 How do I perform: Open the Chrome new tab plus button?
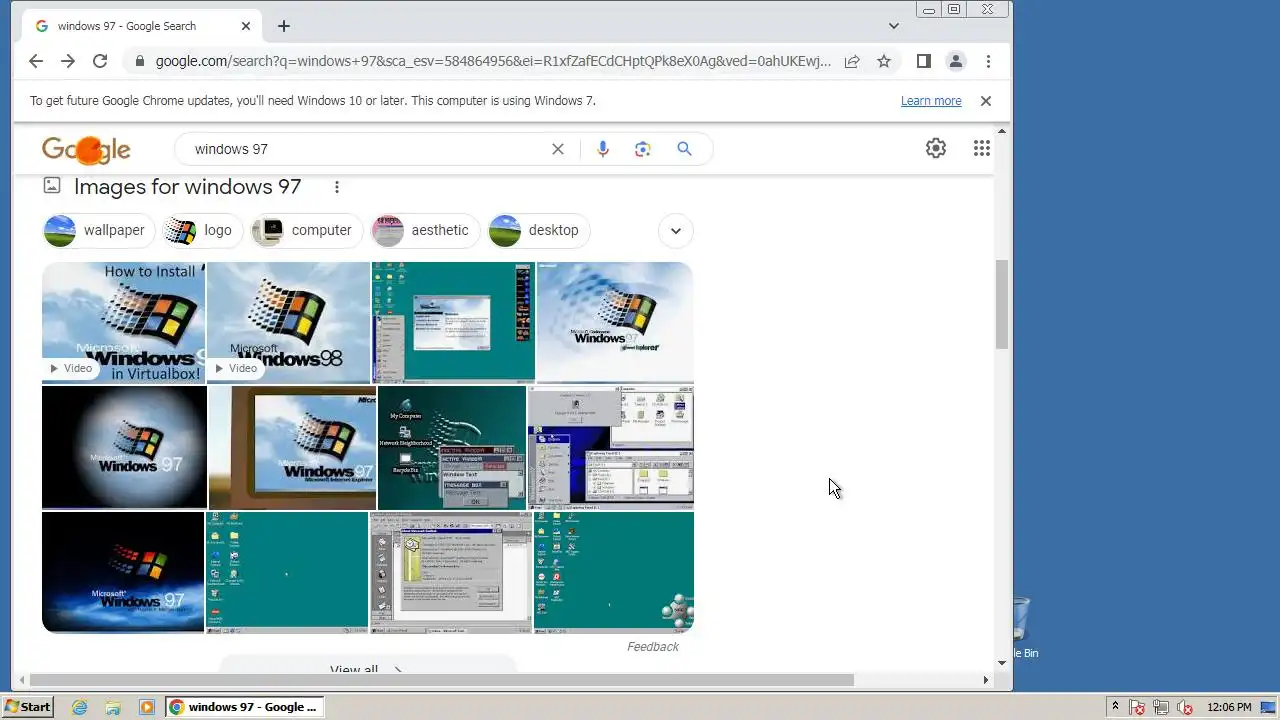point(284,26)
